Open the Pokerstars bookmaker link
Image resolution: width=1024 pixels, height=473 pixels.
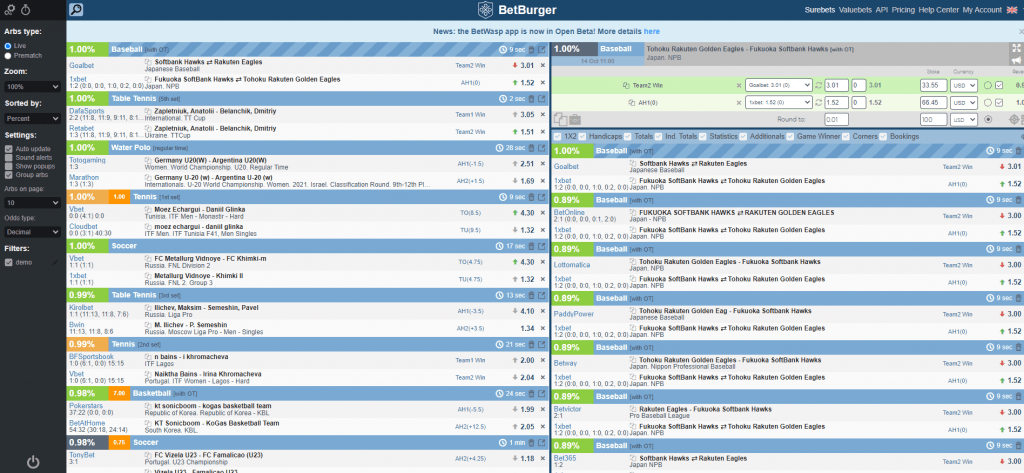[x=86, y=406]
